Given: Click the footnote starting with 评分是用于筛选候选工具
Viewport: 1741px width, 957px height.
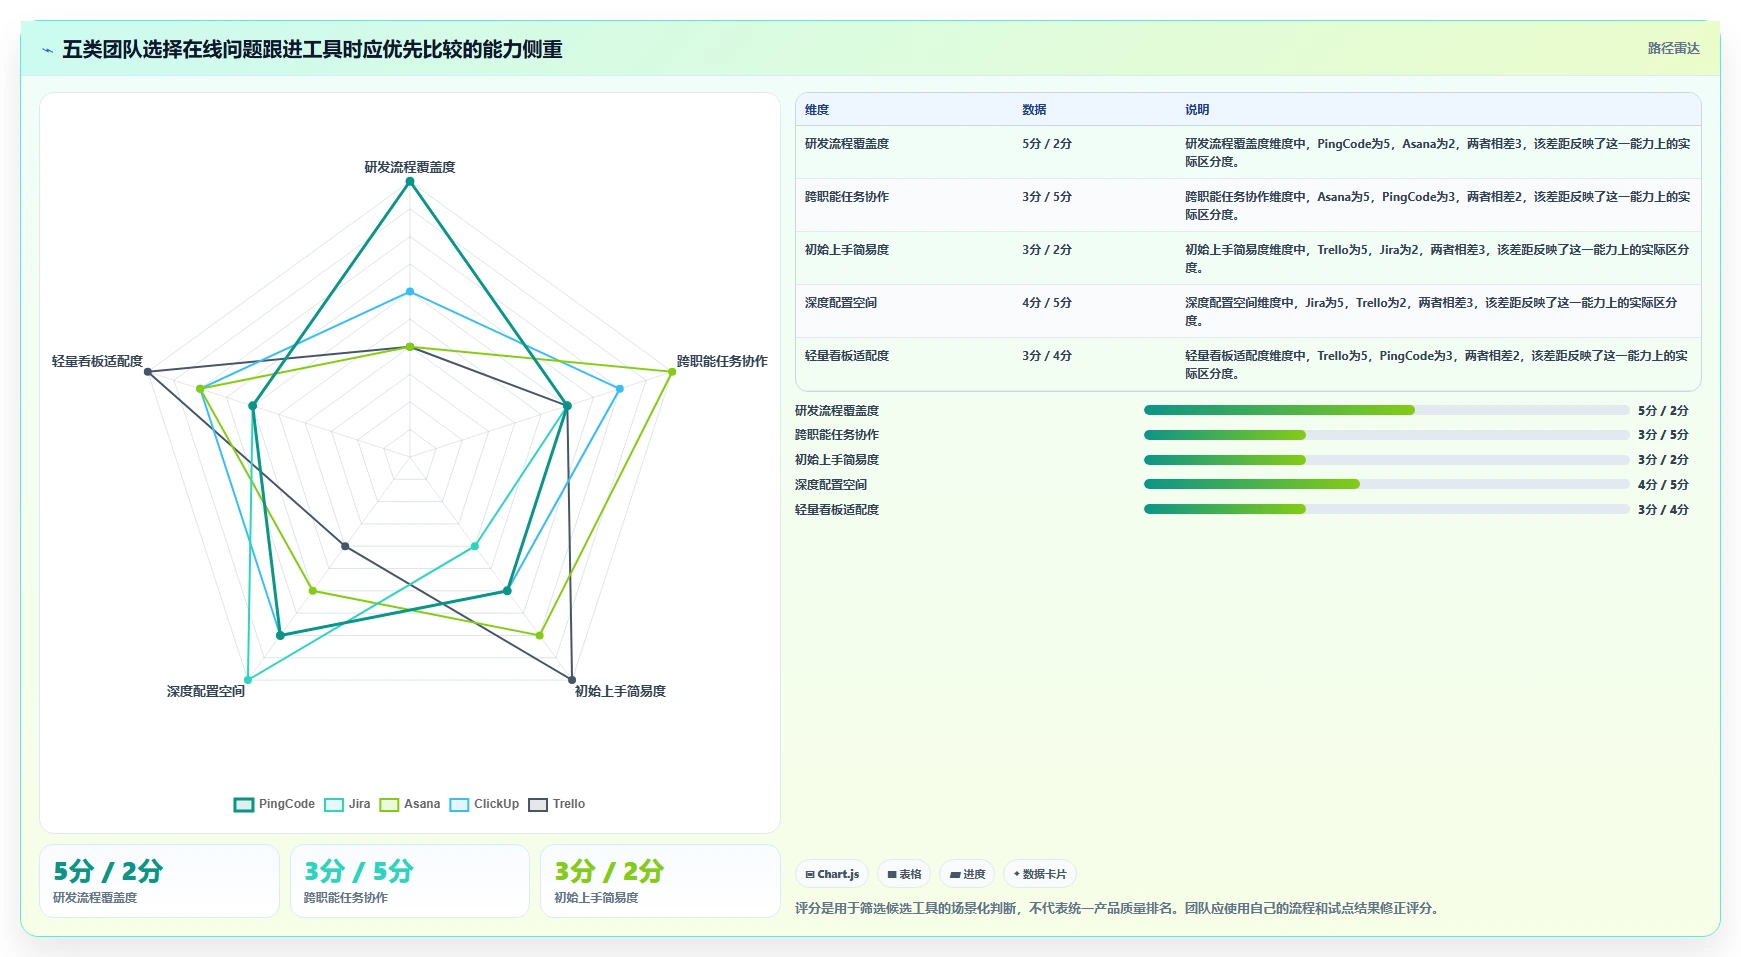Looking at the screenshot, I should click(x=1119, y=909).
